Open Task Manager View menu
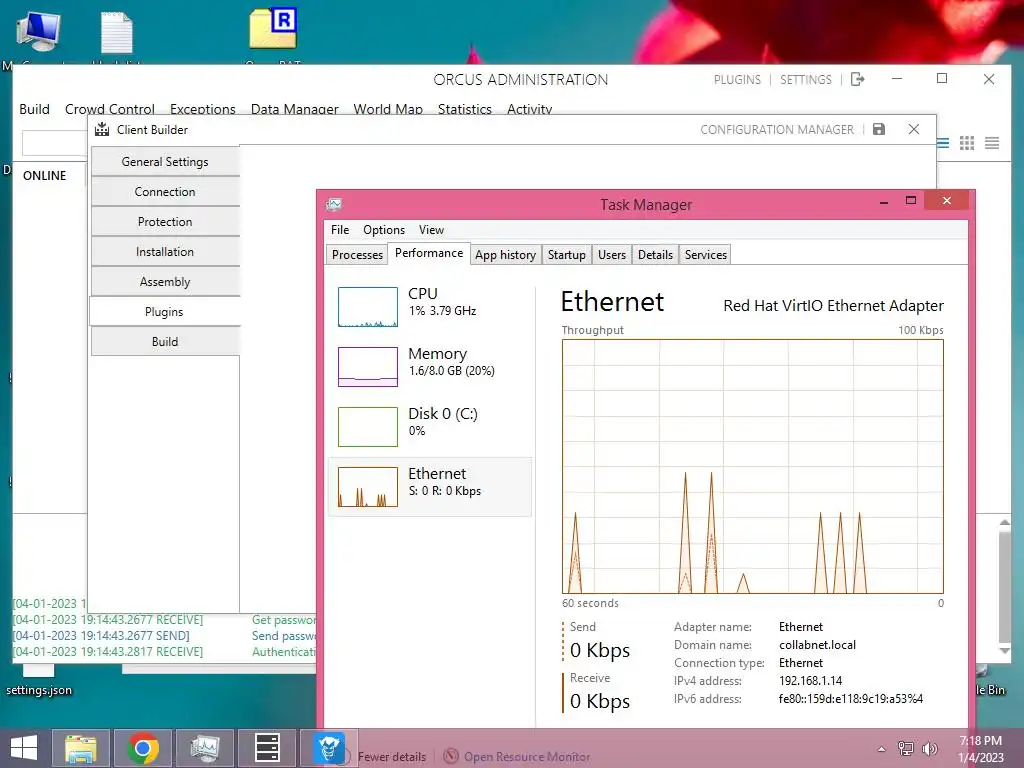 click(x=431, y=230)
